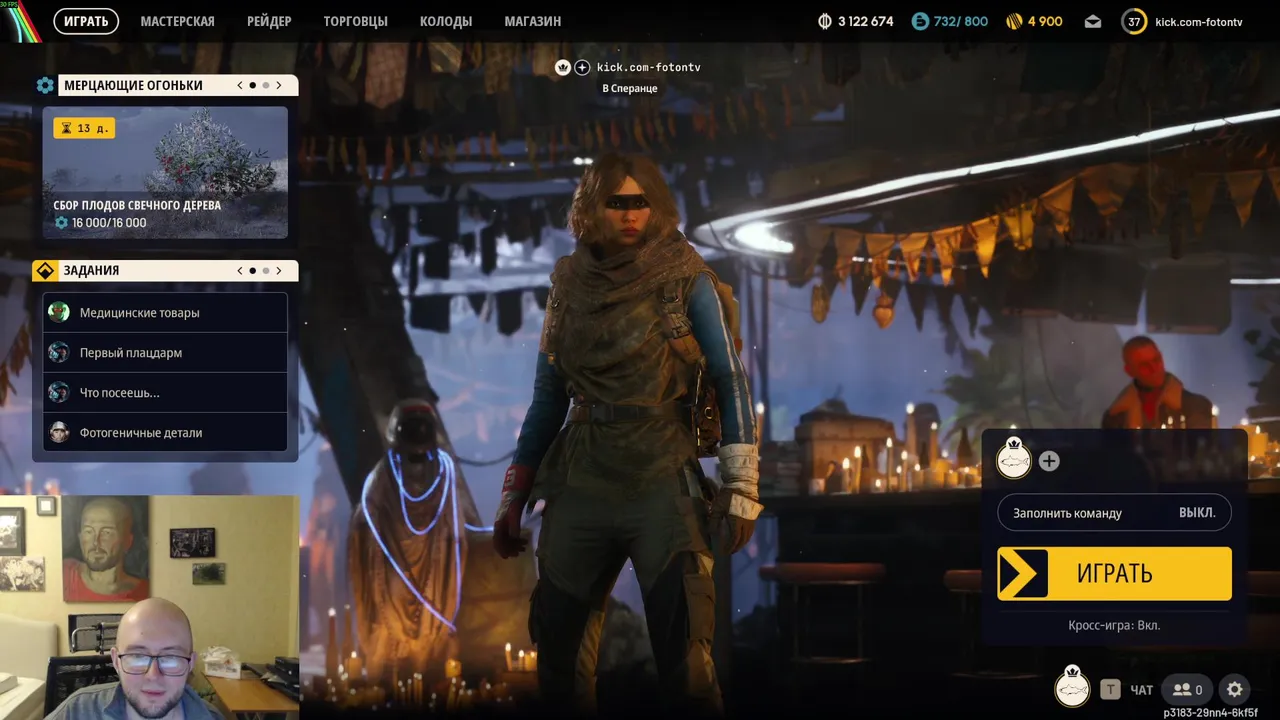
Task: Click the kick.com-fotontv nameplate above character
Action: [x=648, y=67]
